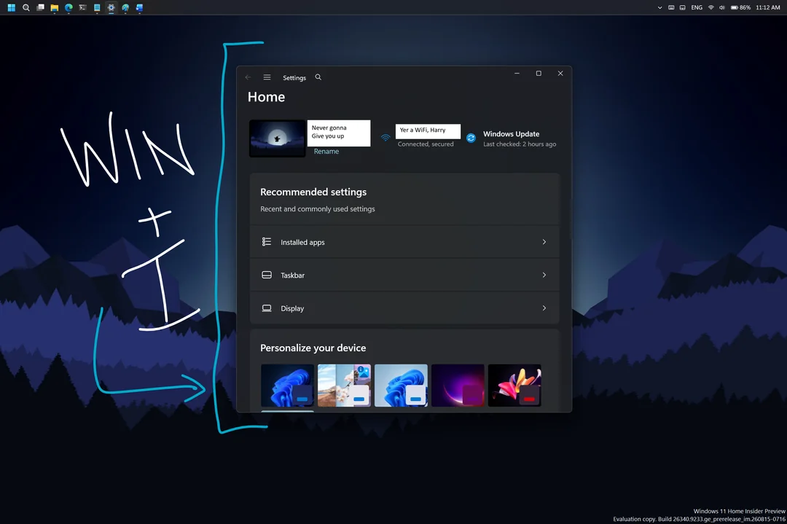Open the volume speaker tray icon
The width and height of the screenshot is (787, 524).
722,8
